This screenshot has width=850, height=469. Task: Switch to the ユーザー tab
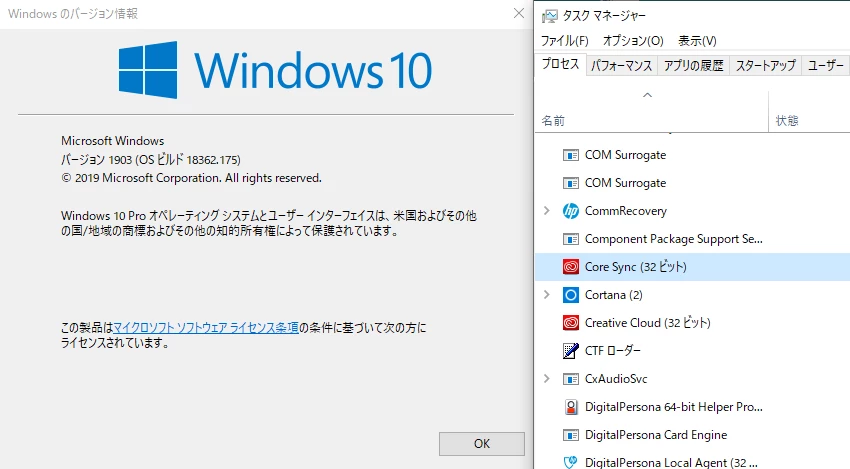(825, 66)
